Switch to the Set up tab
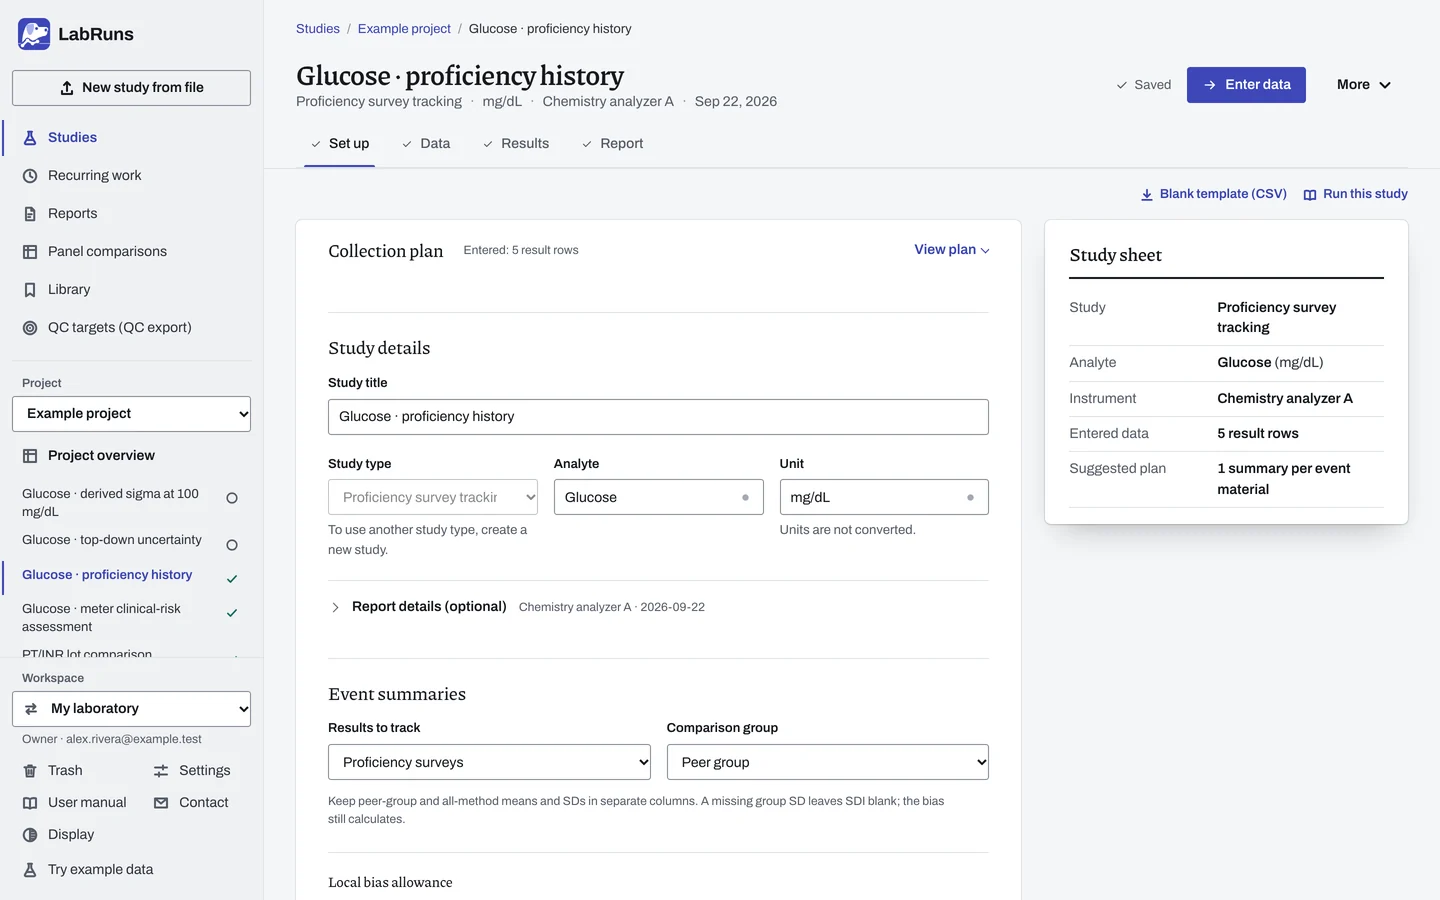 pyautogui.click(x=340, y=144)
